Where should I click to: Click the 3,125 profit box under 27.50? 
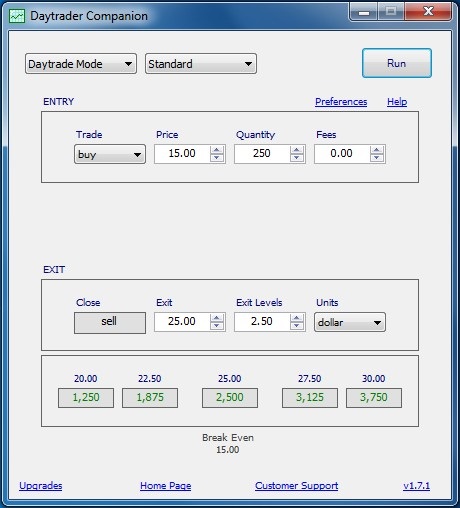click(x=310, y=397)
